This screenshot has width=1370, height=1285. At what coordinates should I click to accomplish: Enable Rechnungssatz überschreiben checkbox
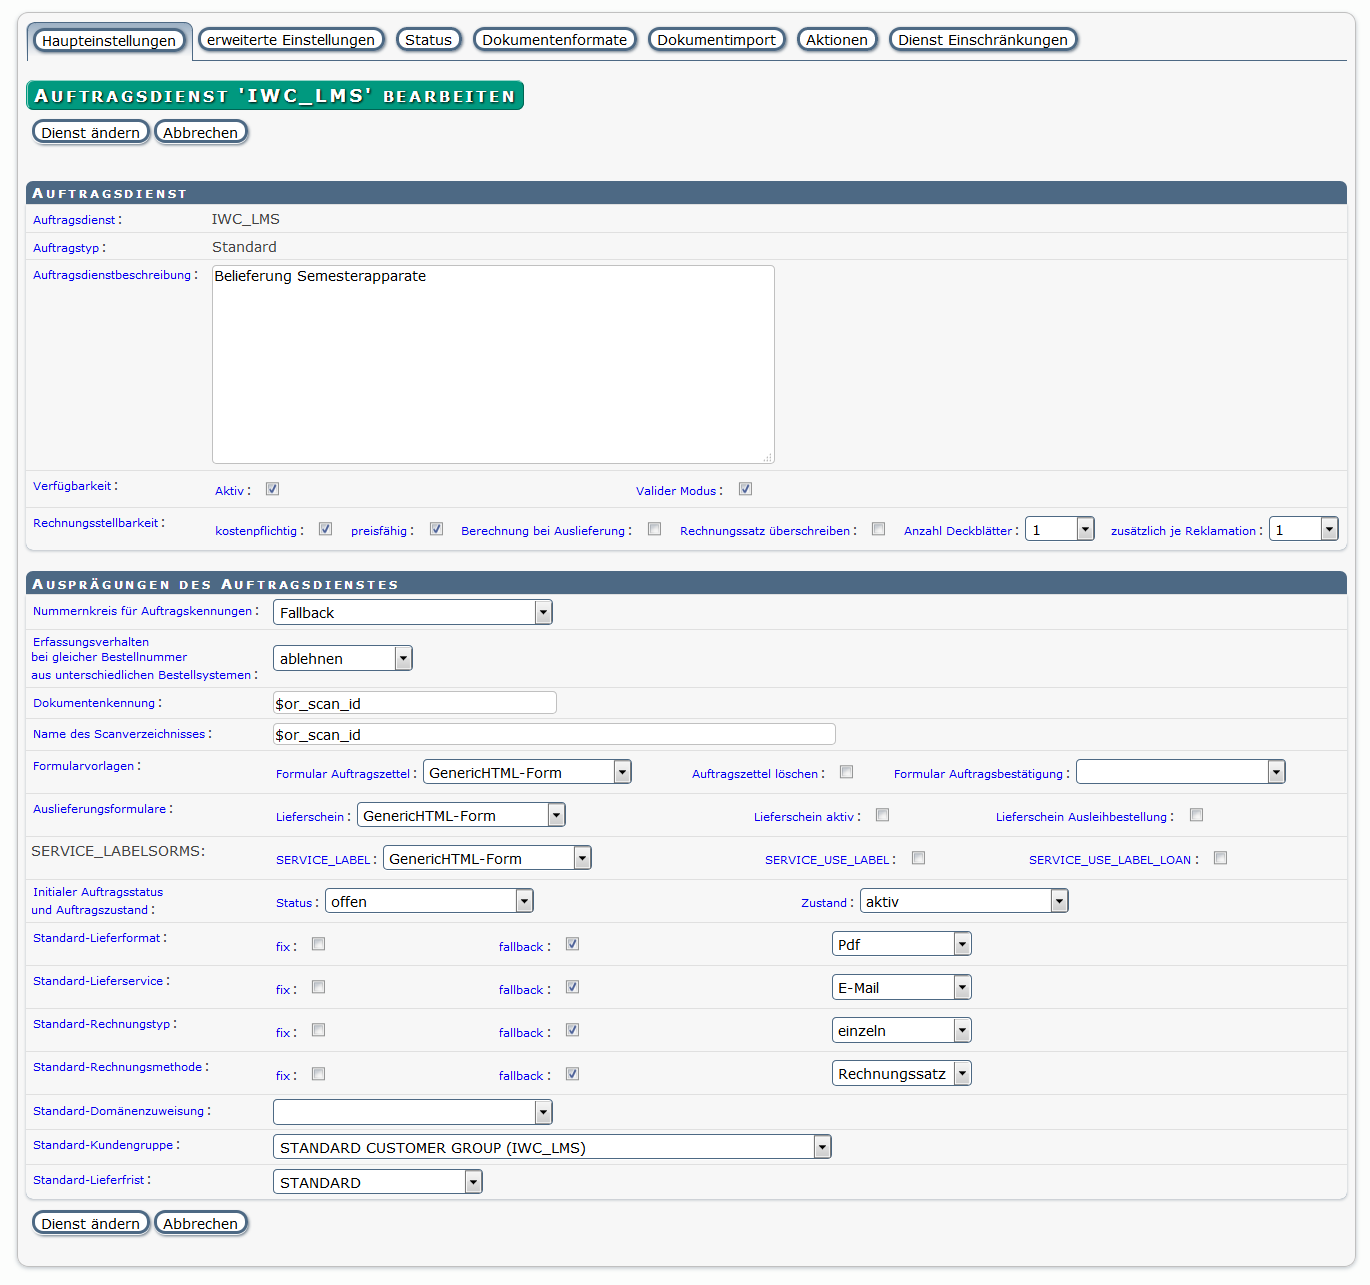[x=878, y=529]
